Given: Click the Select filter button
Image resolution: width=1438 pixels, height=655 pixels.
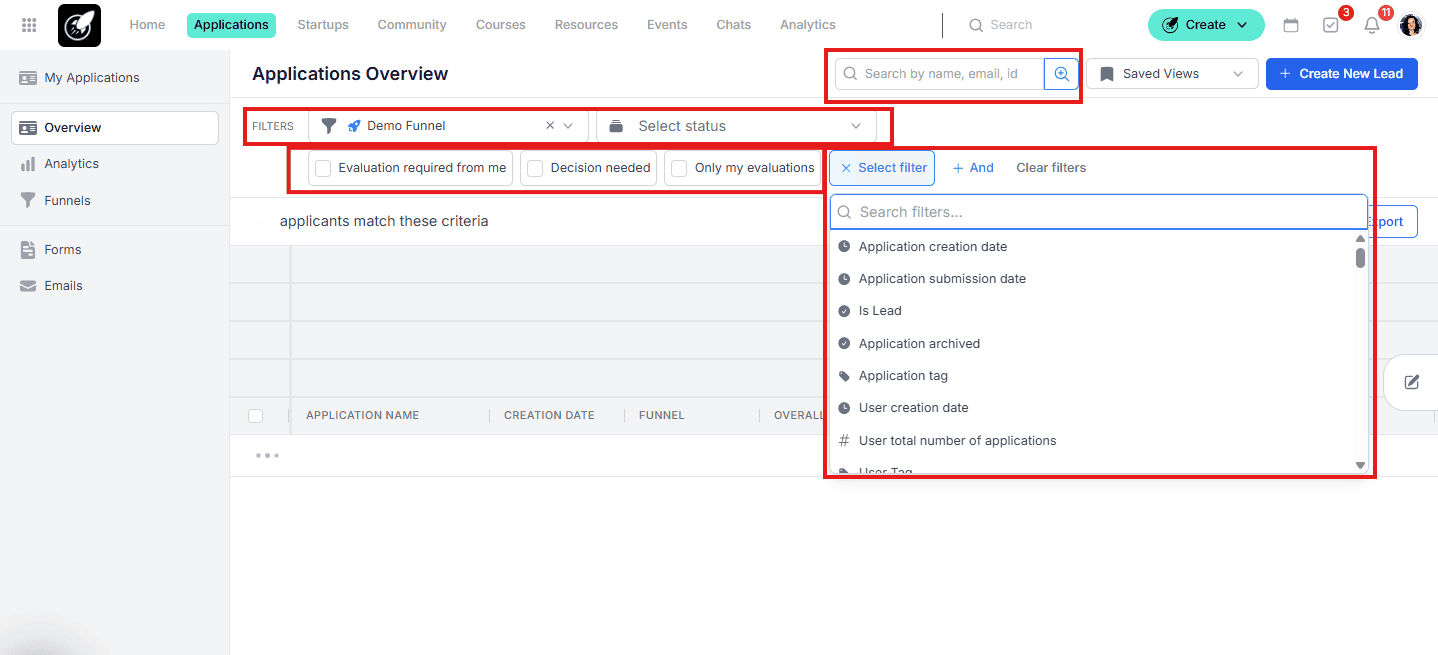Looking at the screenshot, I should pyautogui.click(x=882, y=168).
